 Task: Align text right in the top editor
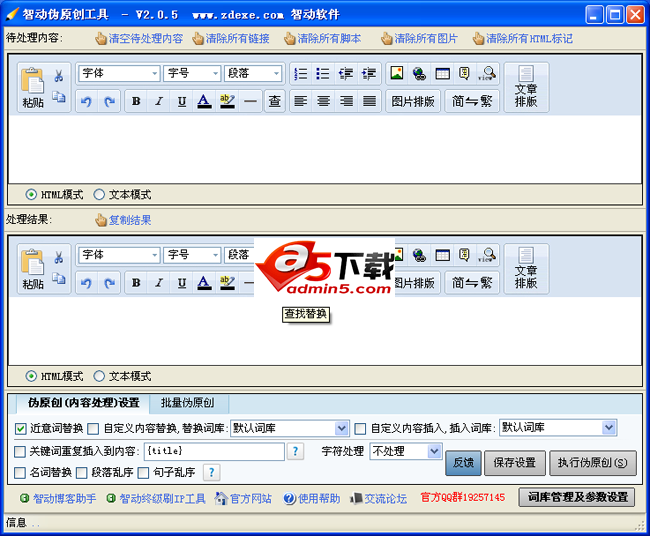point(346,101)
